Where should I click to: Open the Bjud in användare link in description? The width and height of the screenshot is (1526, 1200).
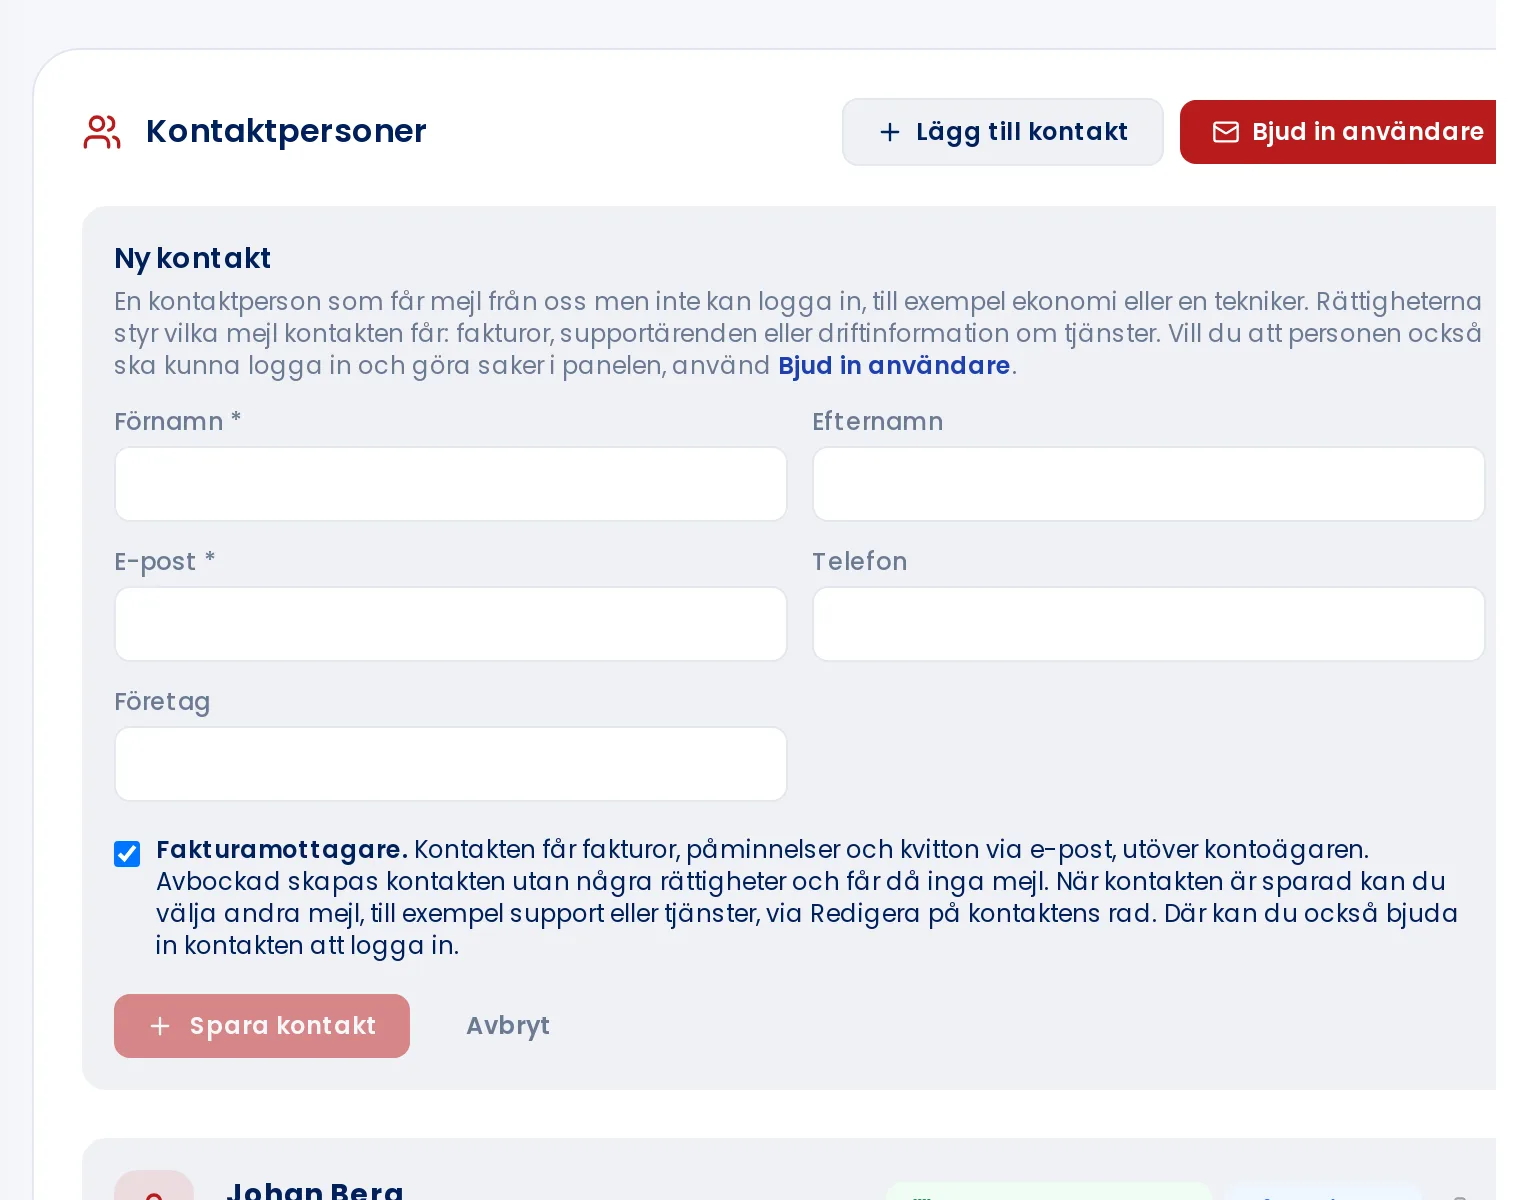(x=894, y=366)
